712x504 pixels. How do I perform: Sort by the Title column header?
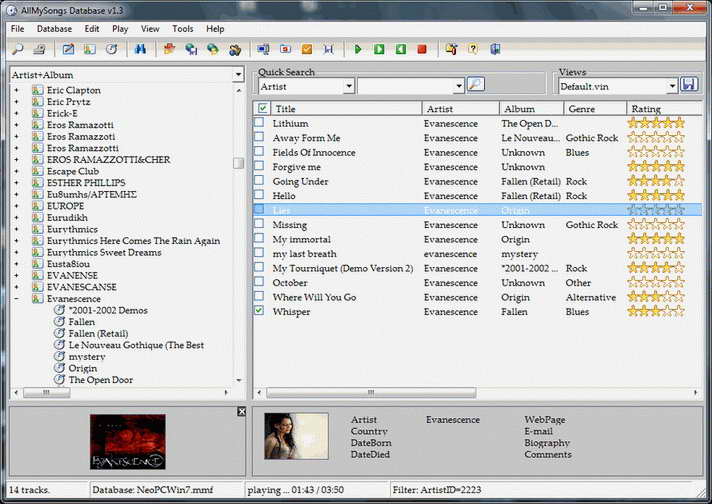point(346,109)
